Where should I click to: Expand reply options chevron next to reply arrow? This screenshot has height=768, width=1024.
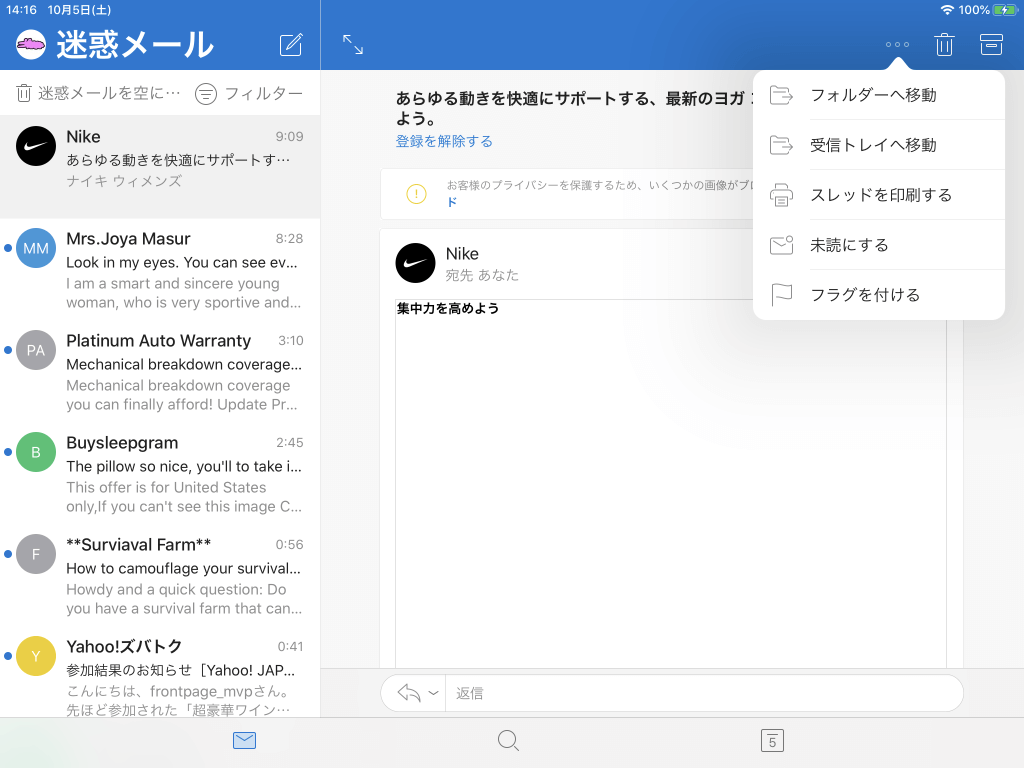pos(433,693)
